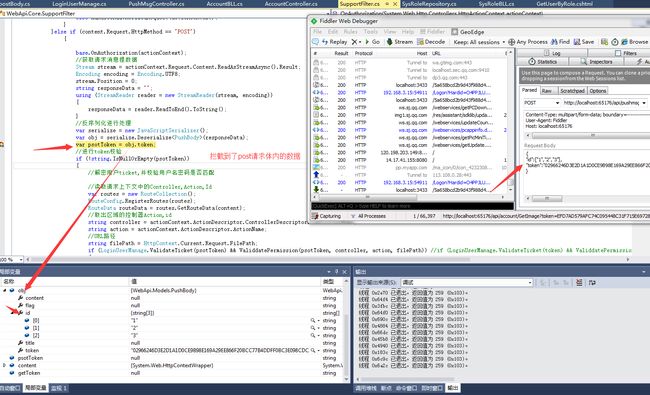Open the Output panel window options dropdown
The image size is (650, 395).
[x=644, y=272]
